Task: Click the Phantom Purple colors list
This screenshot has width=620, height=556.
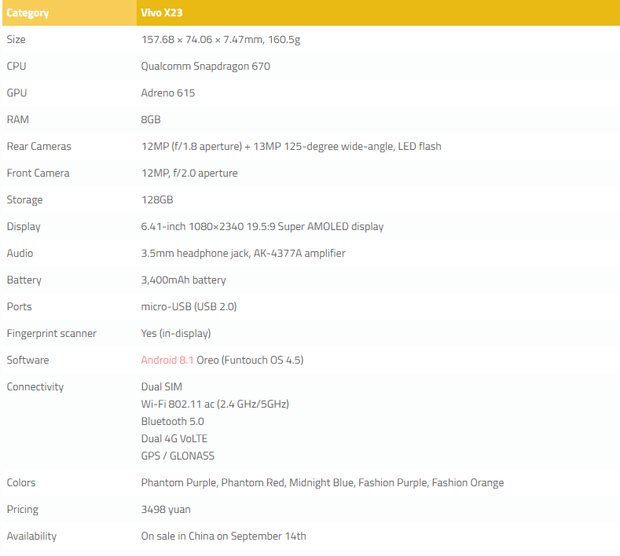Action: [322, 482]
